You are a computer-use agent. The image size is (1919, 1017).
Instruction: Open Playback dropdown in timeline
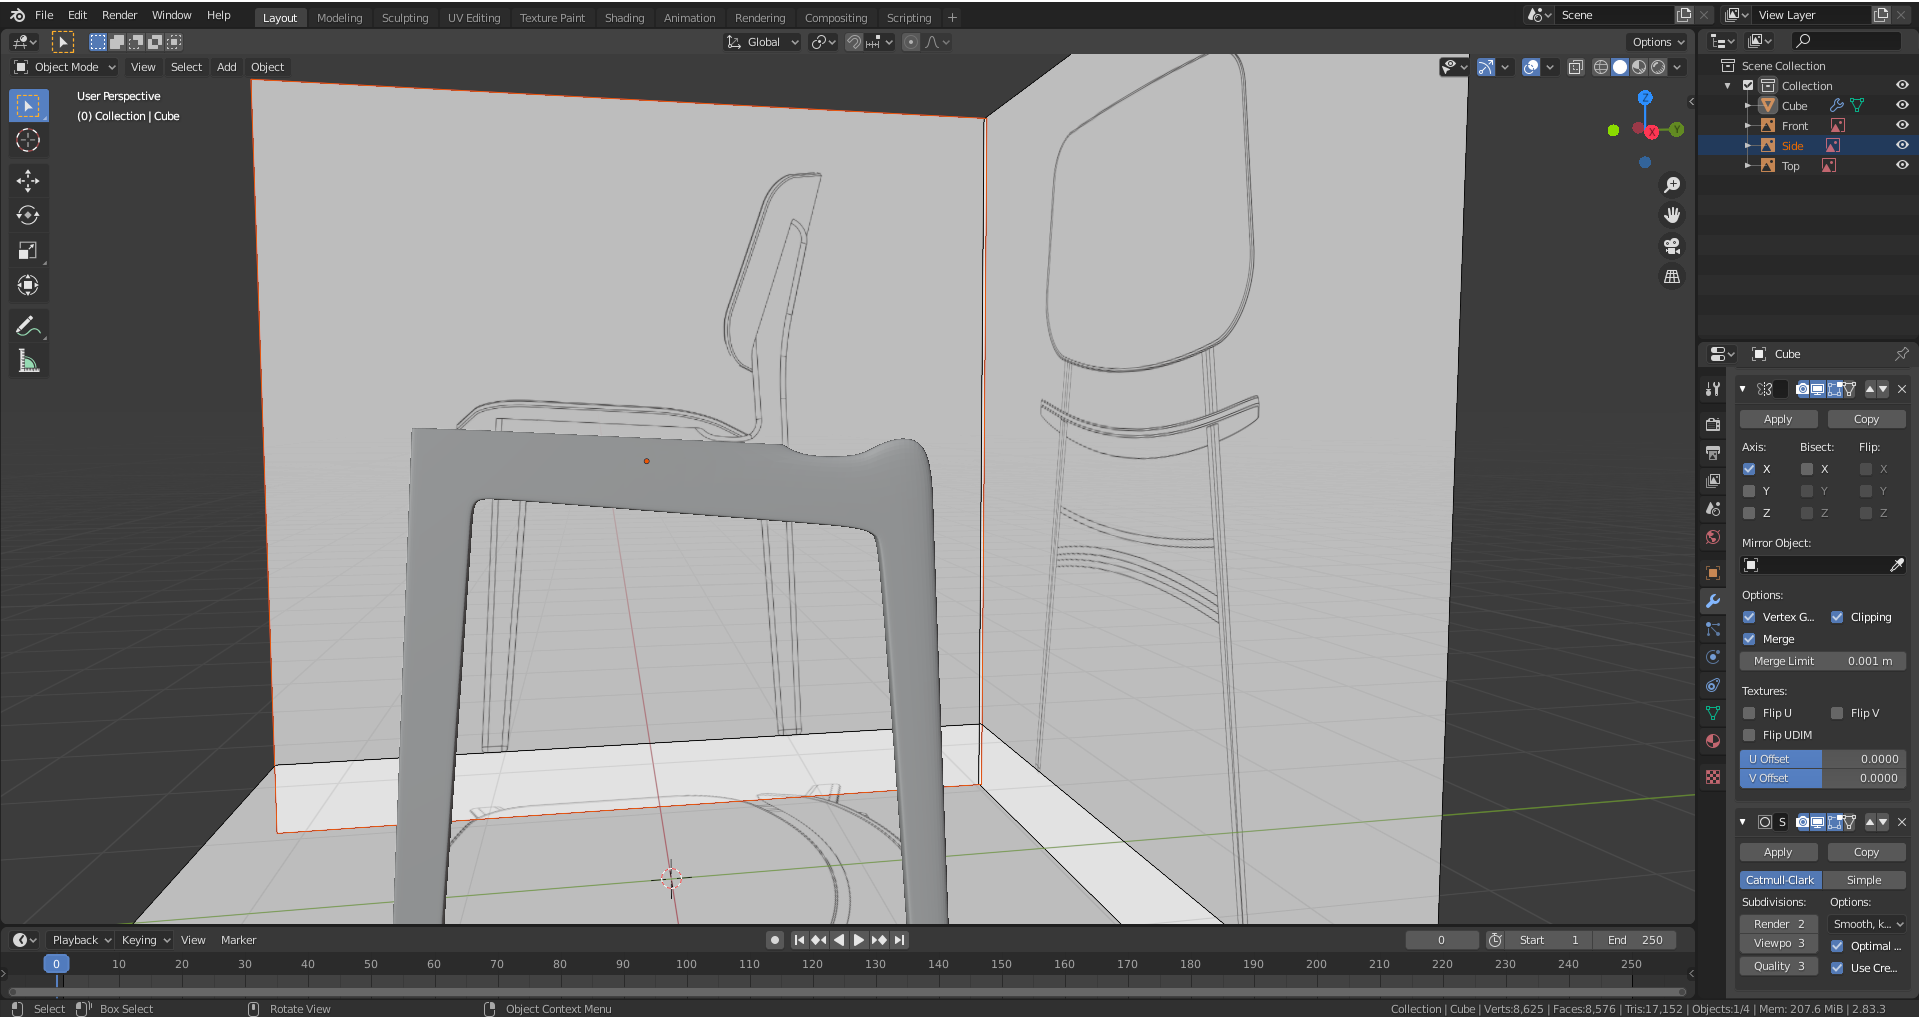pyautogui.click(x=80, y=940)
